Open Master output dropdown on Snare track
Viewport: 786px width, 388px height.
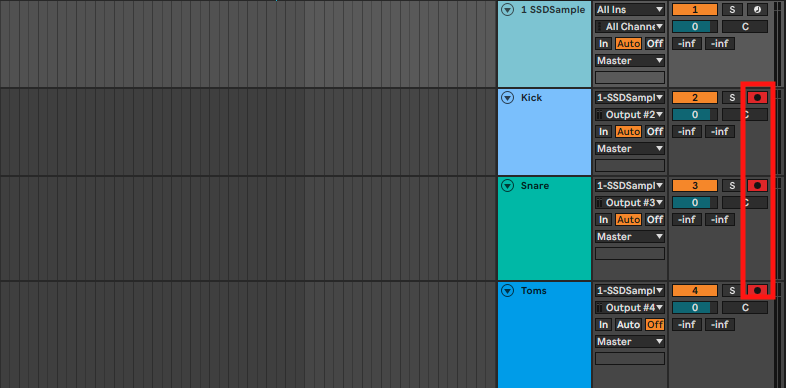pyautogui.click(x=630, y=237)
